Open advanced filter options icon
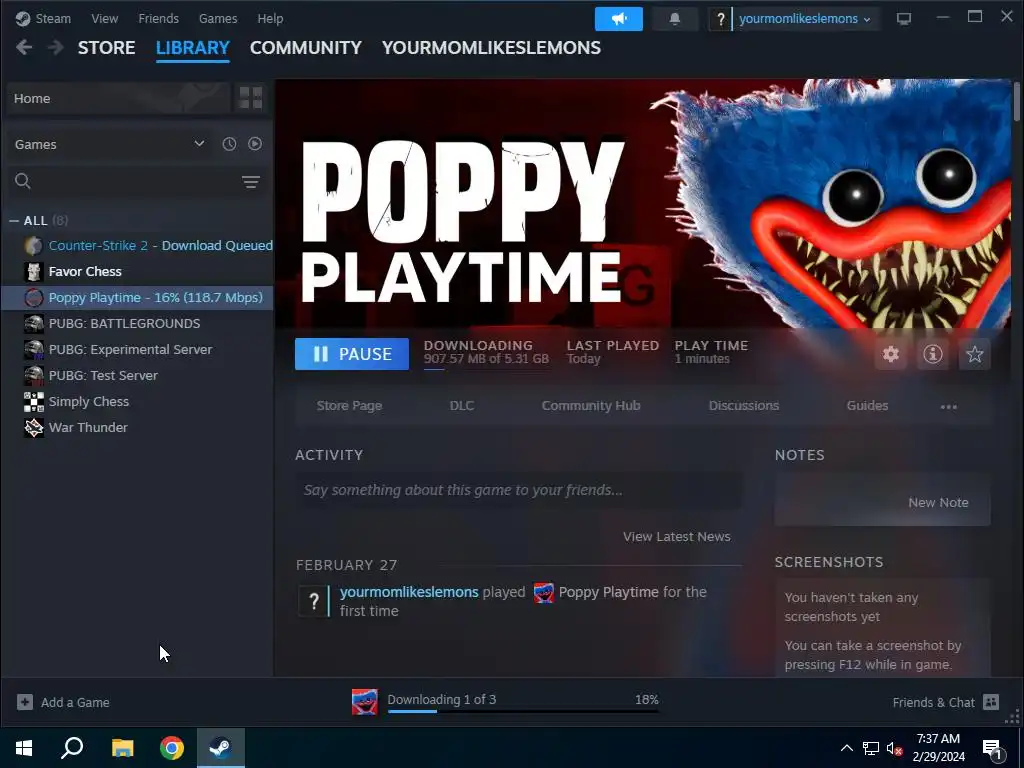1024x768 pixels. tap(251, 182)
